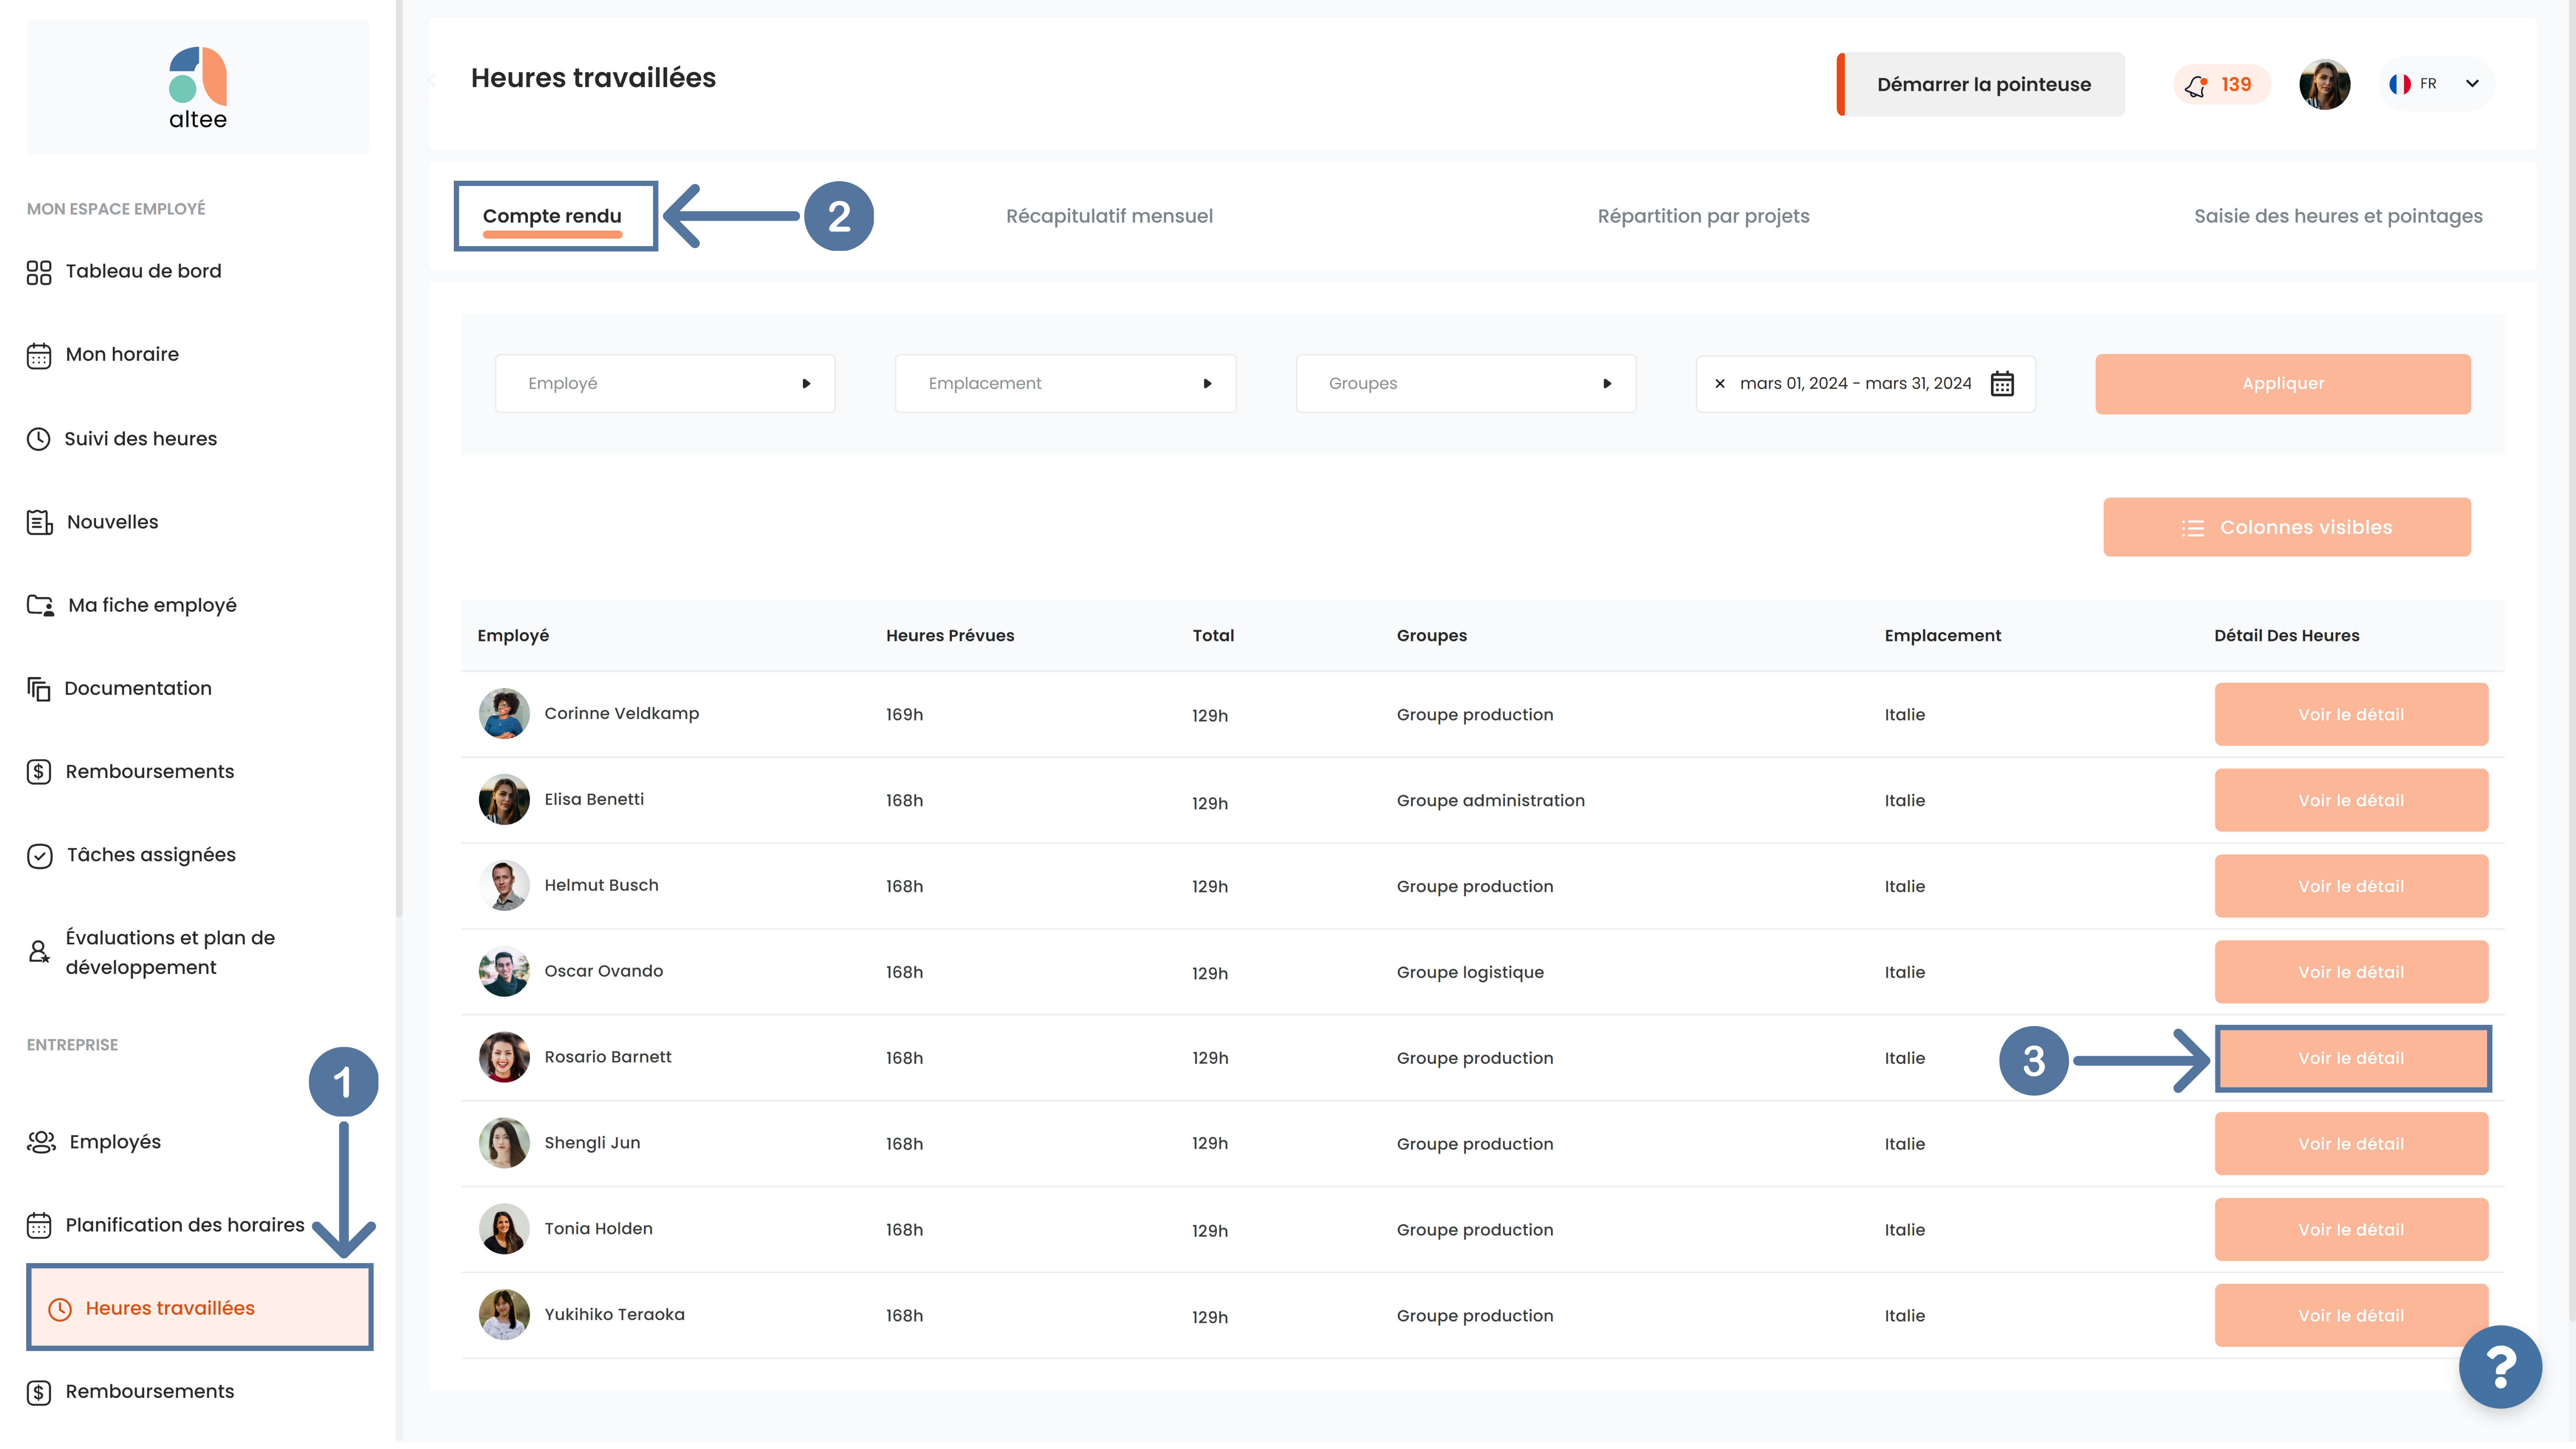Click Démarrer la pointeuse button
The width and height of the screenshot is (2576, 1449).
tap(1981, 85)
